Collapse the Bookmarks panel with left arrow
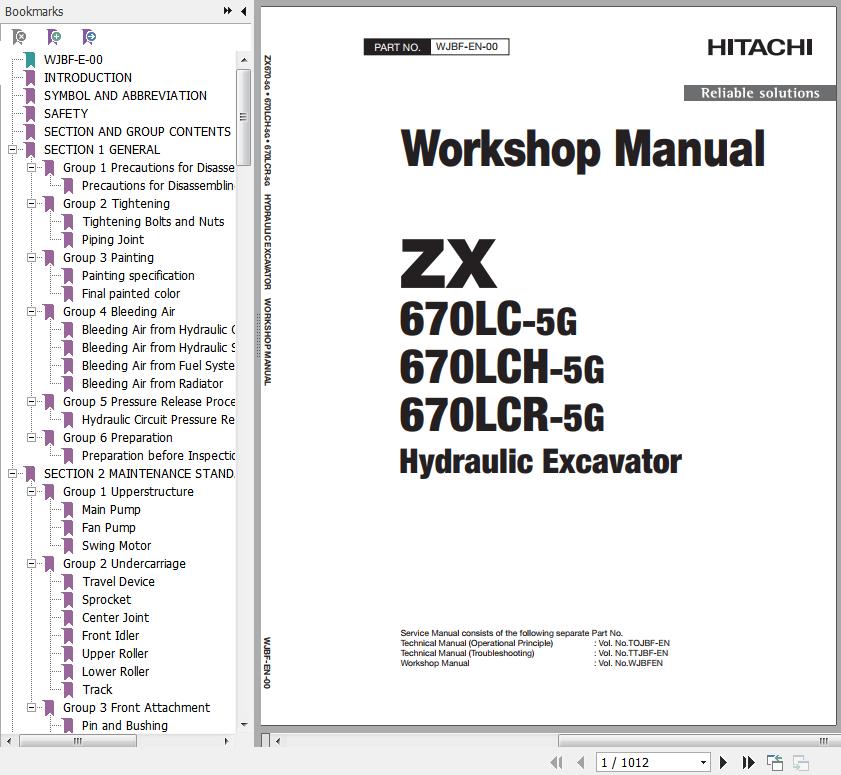 (x=244, y=11)
